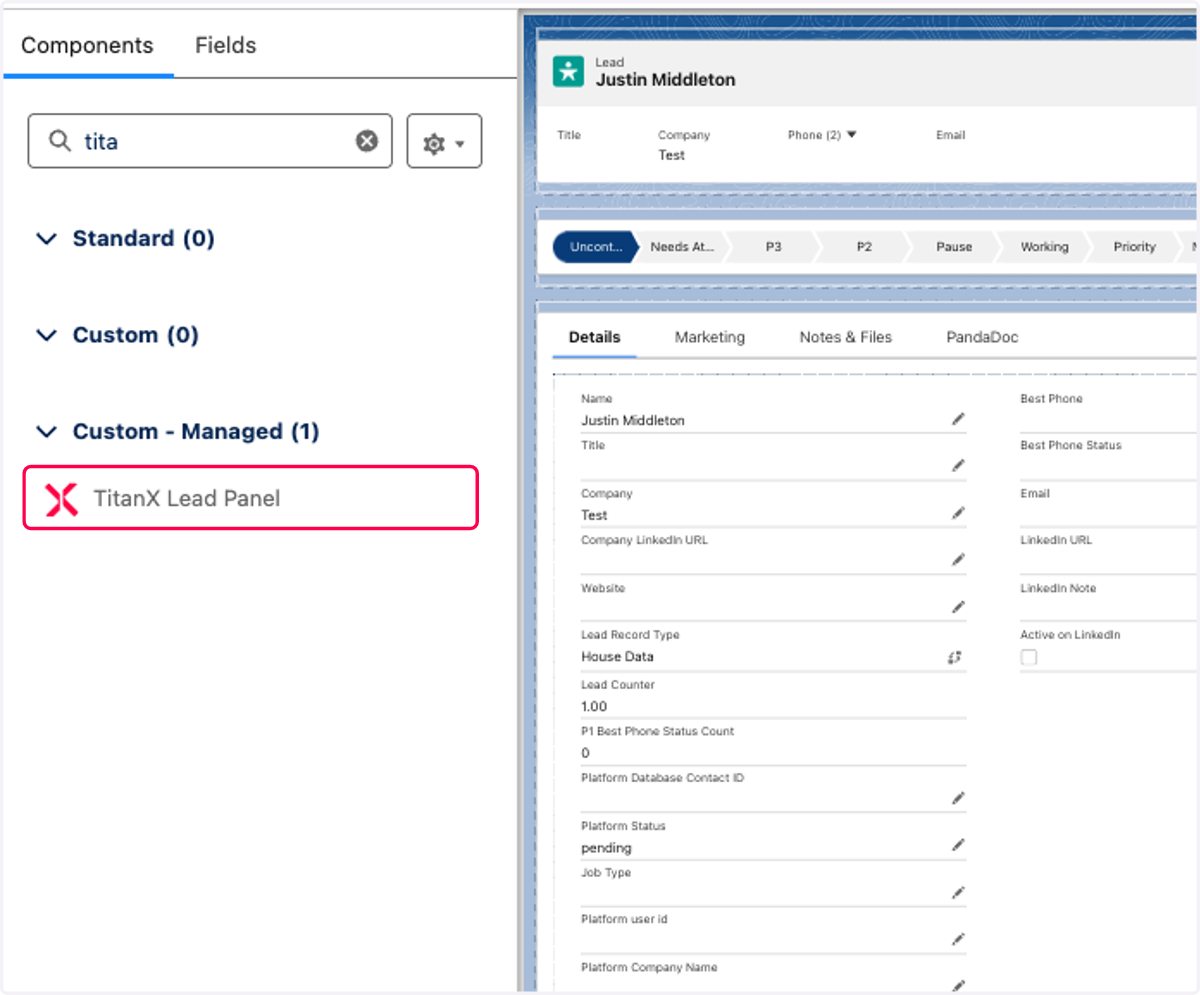
Task: Click the Best Phone field label
Action: coord(1051,399)
